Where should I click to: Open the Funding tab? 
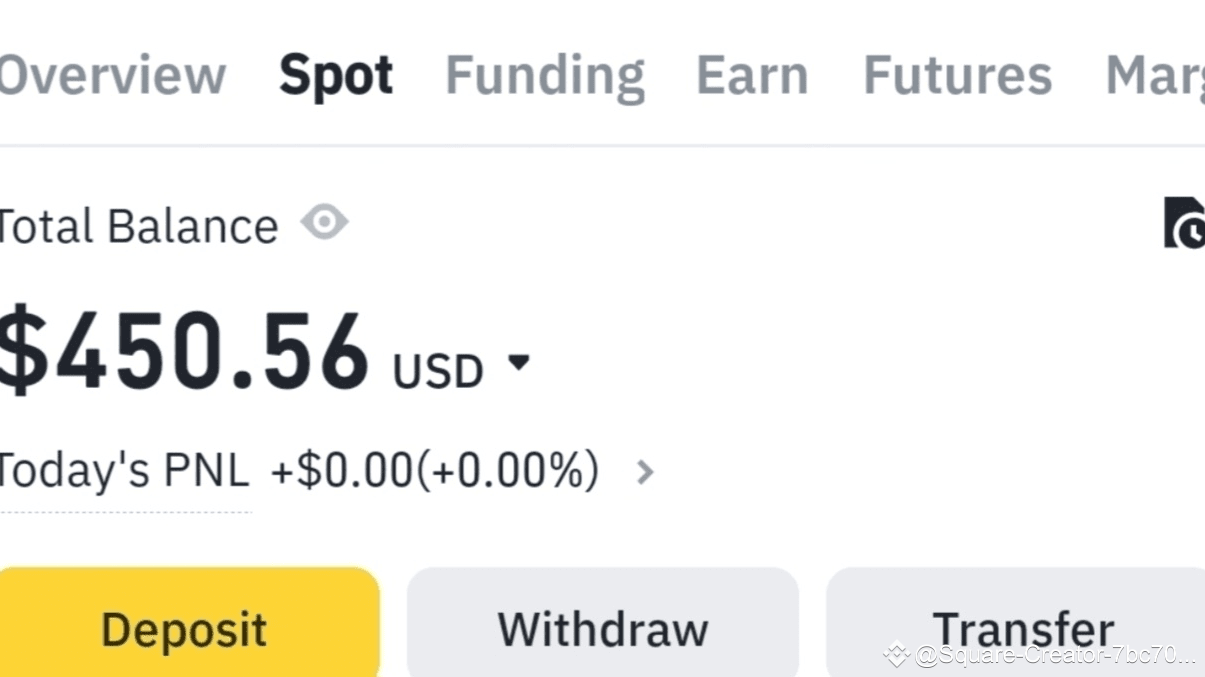click(544, 75)
